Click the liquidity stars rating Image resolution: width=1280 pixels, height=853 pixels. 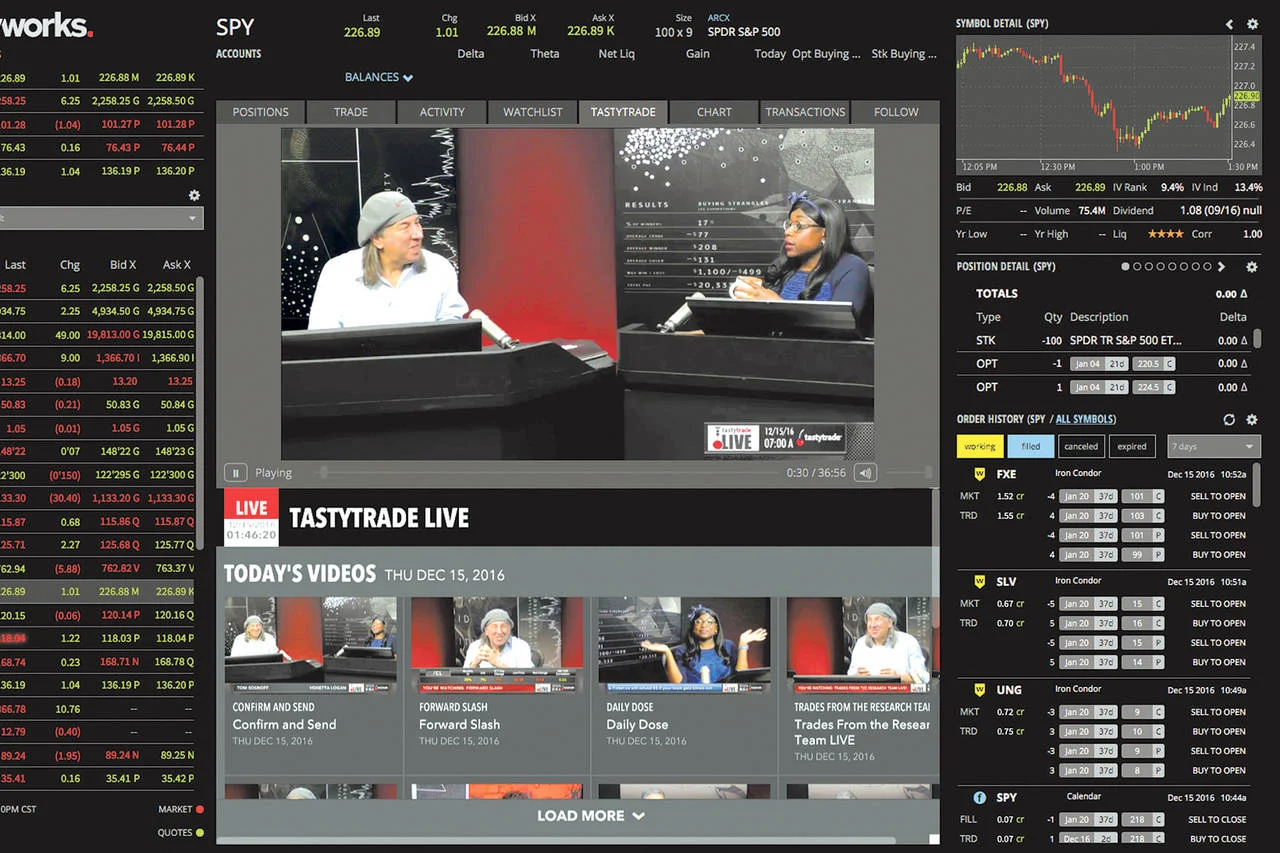[x=1165, y=234]
